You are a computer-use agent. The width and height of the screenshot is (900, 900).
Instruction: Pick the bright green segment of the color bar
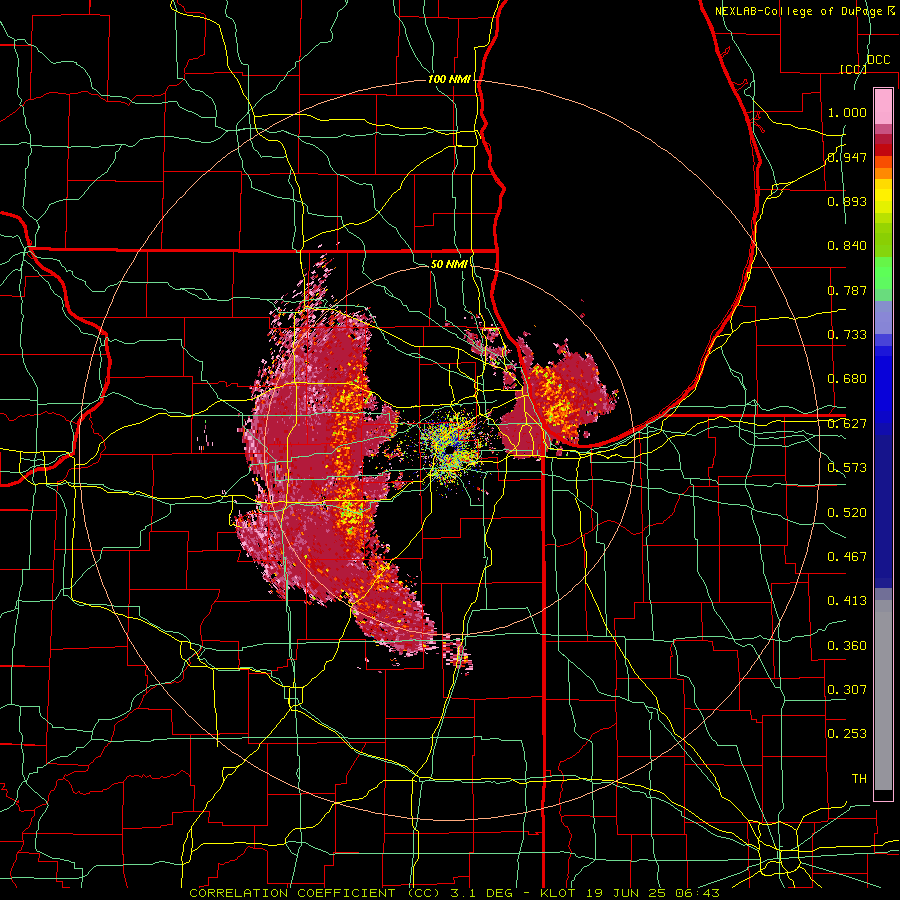(883, 273)
